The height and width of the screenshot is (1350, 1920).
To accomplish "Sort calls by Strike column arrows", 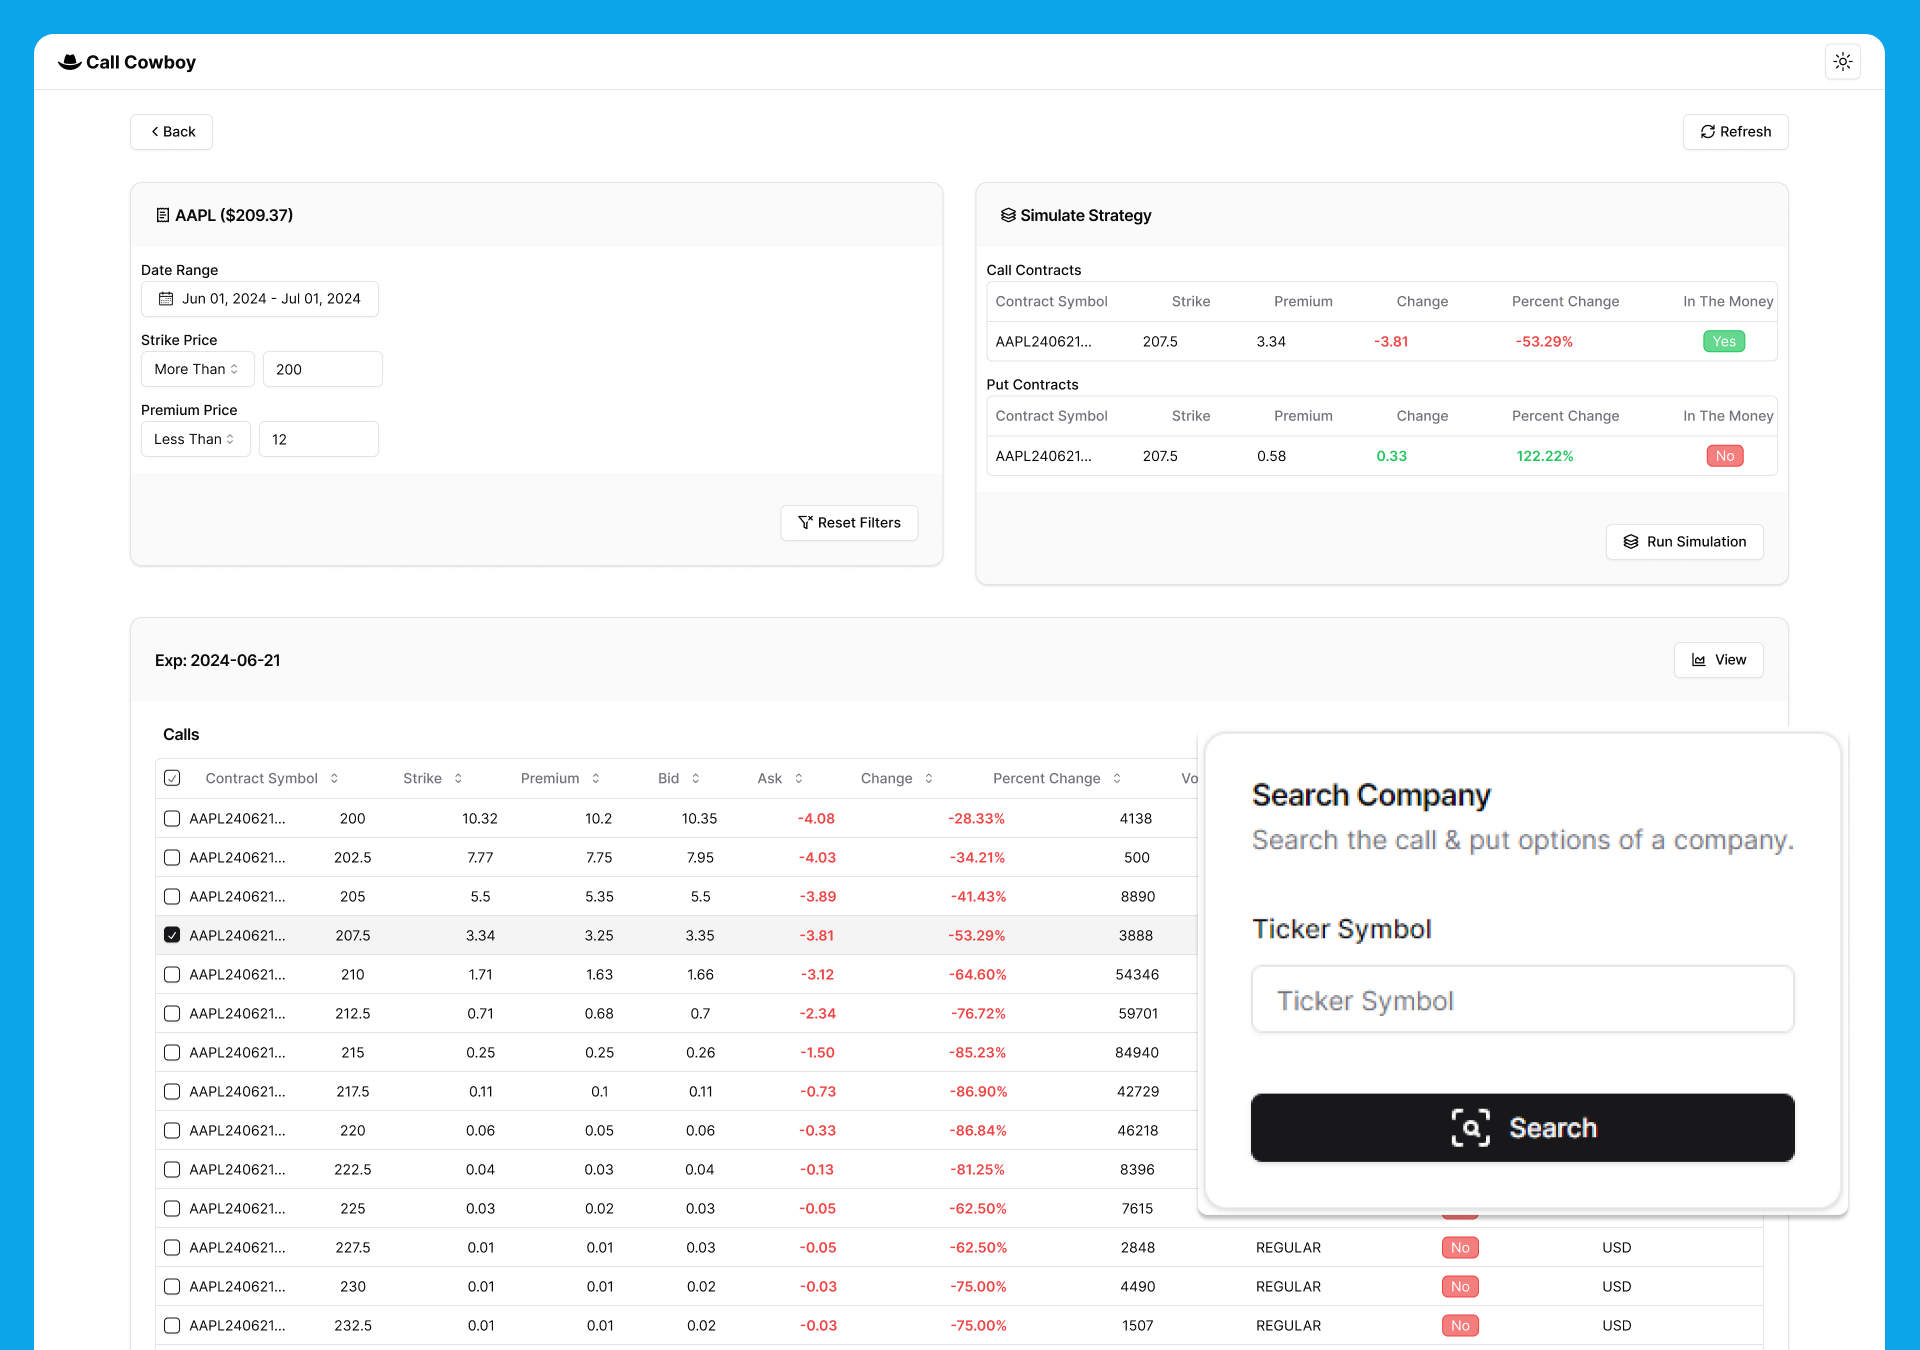I will [458, 778].
